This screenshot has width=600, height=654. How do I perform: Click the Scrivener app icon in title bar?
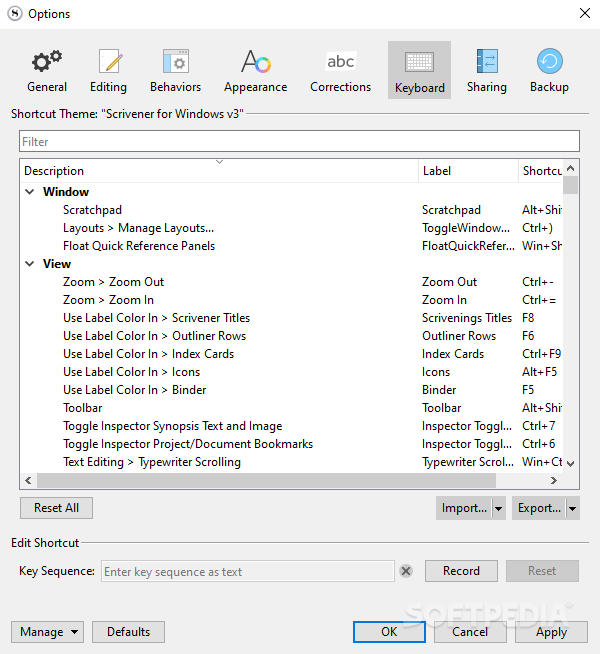coord(15,13)
